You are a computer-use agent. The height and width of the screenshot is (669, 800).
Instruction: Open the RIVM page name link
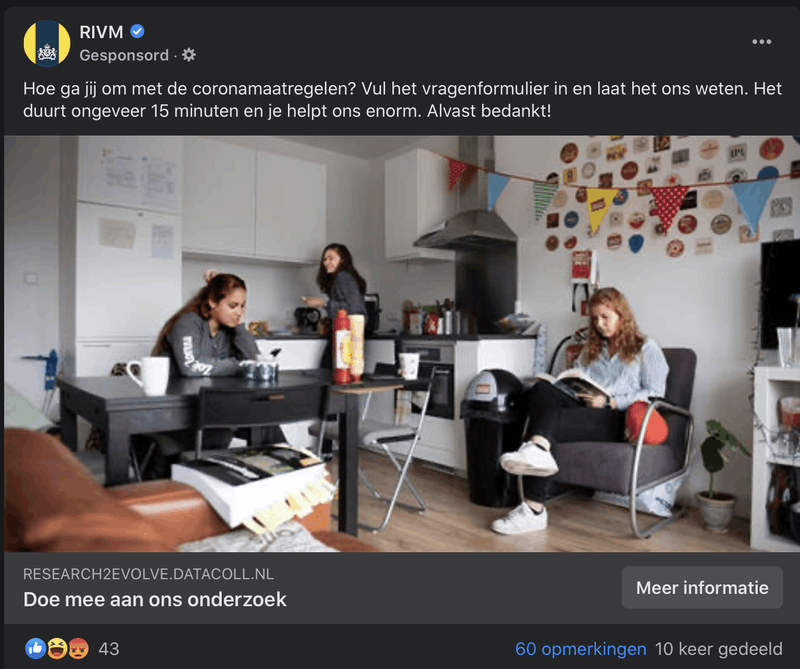pyautogui.click(x=101, y=32)
